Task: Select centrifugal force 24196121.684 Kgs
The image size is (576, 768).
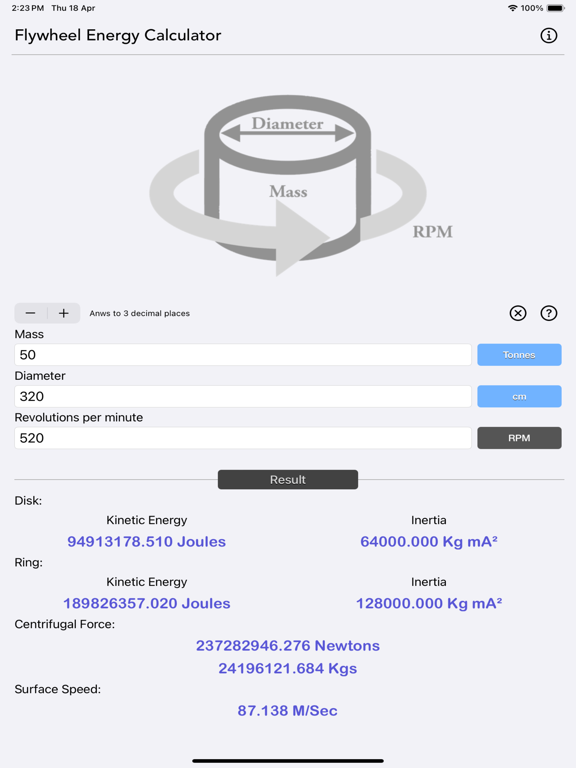Action: click(288, 668)
